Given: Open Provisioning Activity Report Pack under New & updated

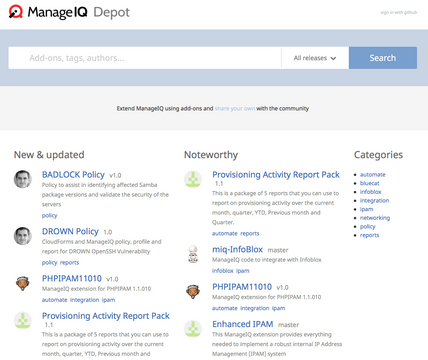Looking at the screenshot, I should (106, 316).
